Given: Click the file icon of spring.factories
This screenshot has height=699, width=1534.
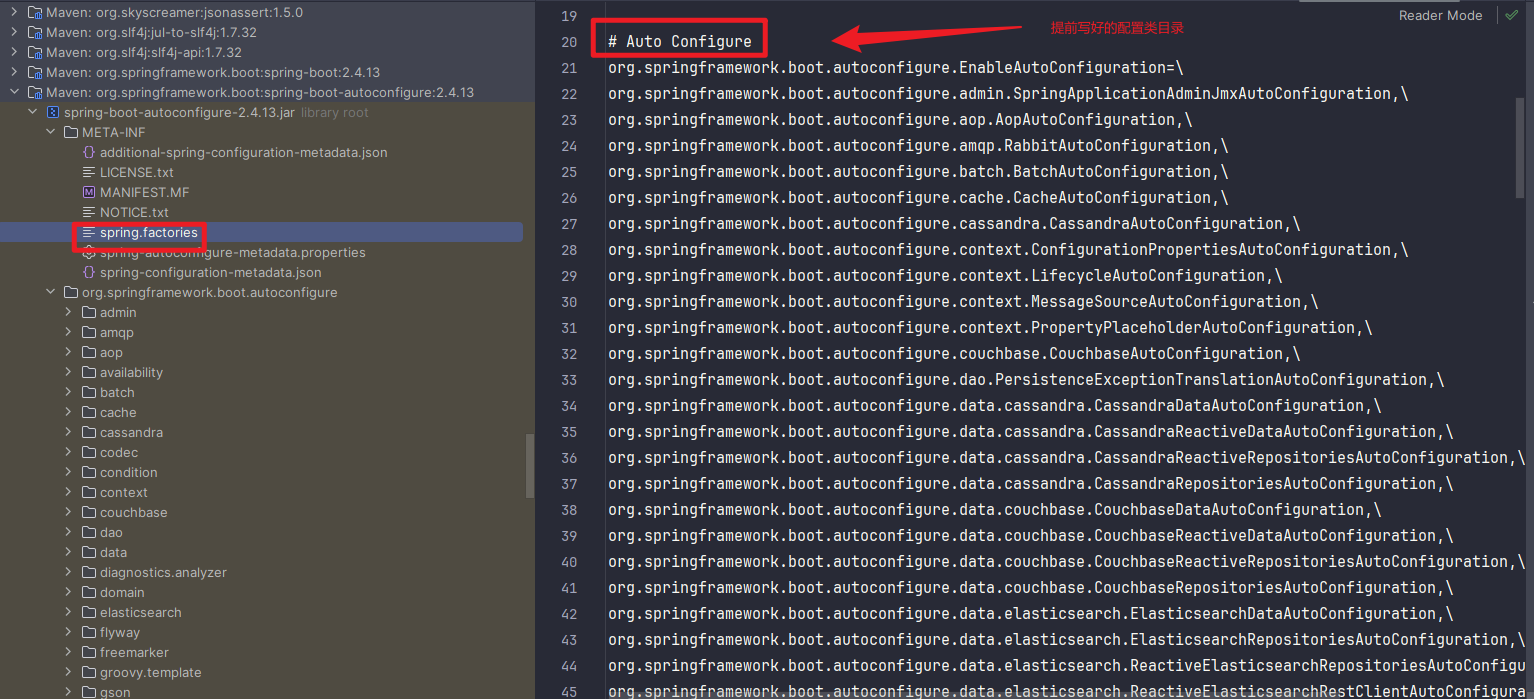Looking at the screenshot, I should pyautogui.click(x=89, y=233).
